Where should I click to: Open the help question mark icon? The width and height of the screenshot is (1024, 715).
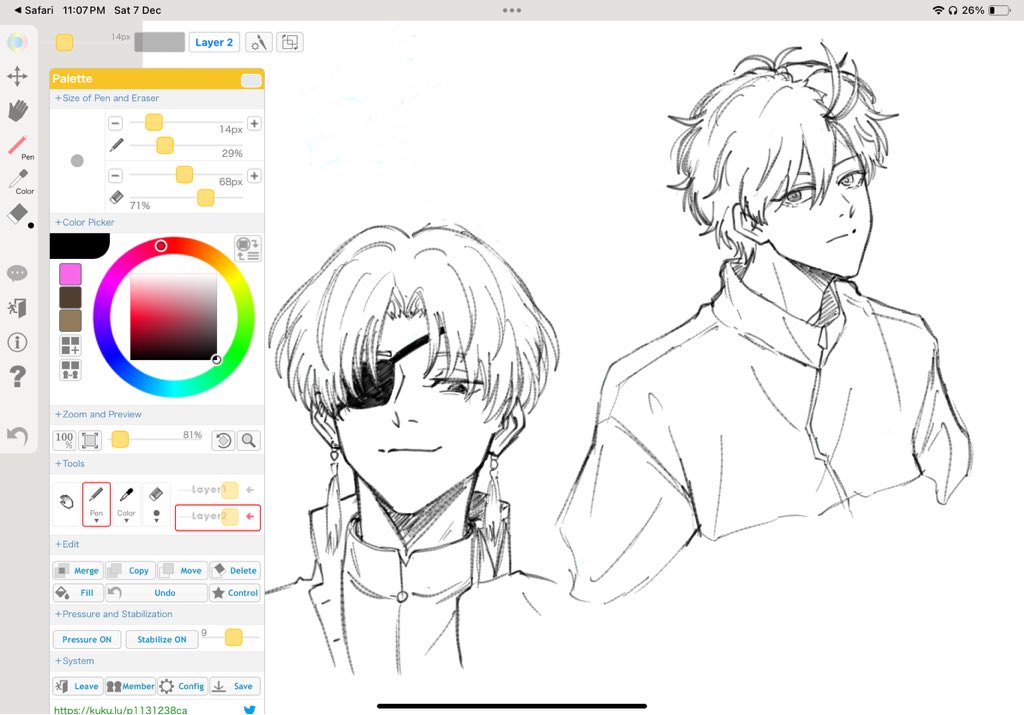tap(17, 377)
